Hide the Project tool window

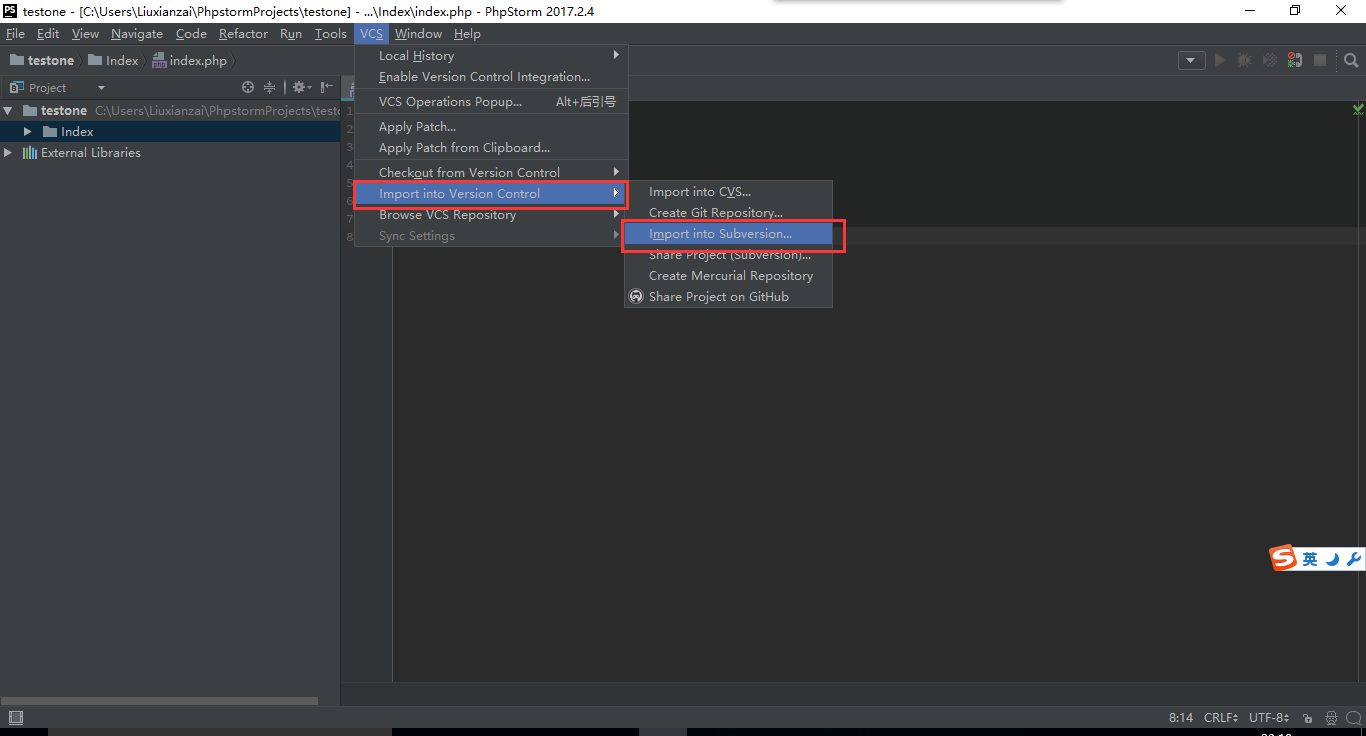[x=327, y=88]
